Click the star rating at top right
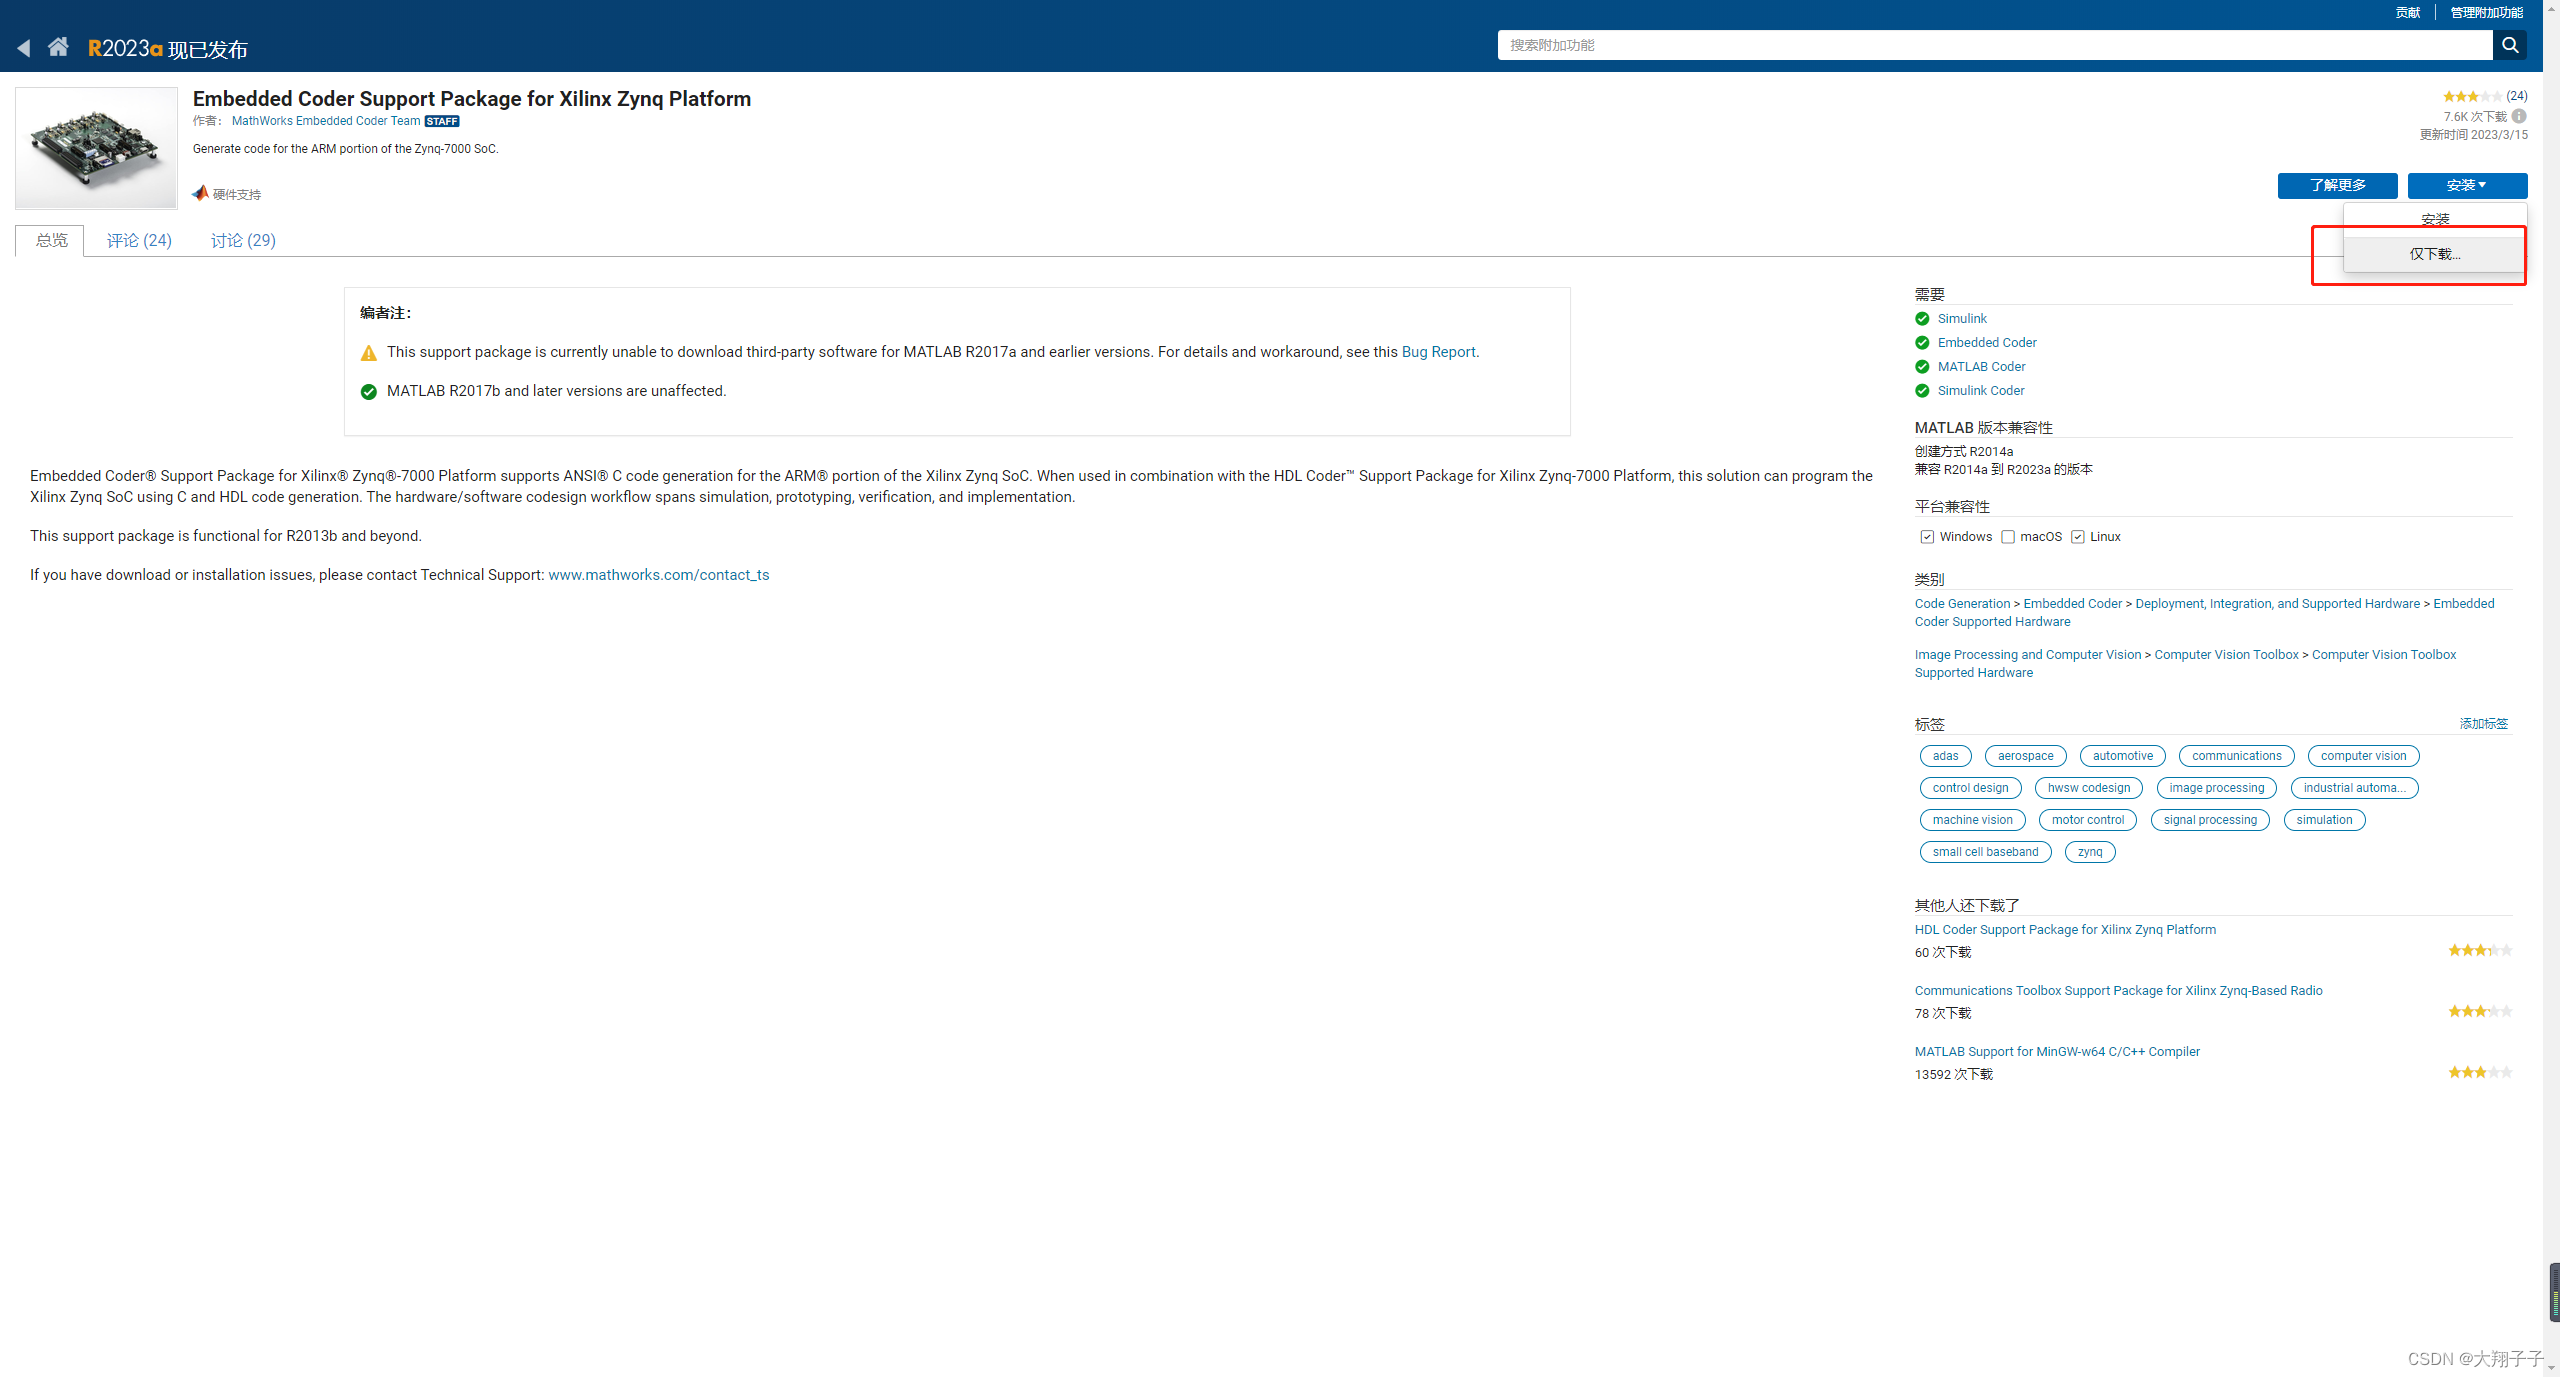Screen dimensions: 2560x1377 click(2472, 97)
